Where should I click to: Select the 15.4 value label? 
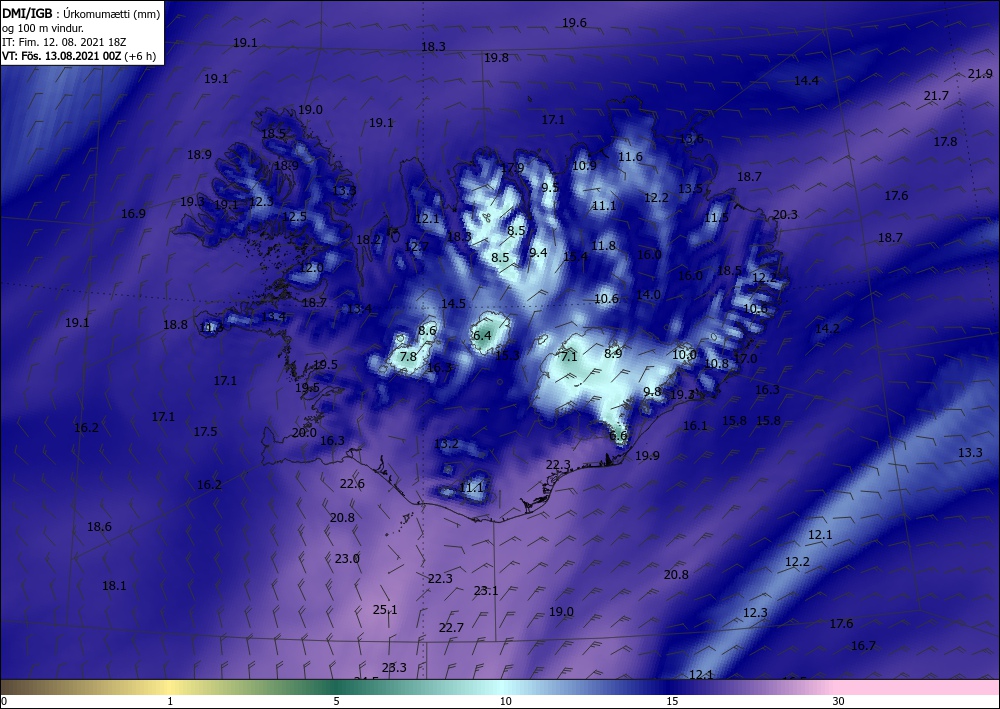click(575, 256)
